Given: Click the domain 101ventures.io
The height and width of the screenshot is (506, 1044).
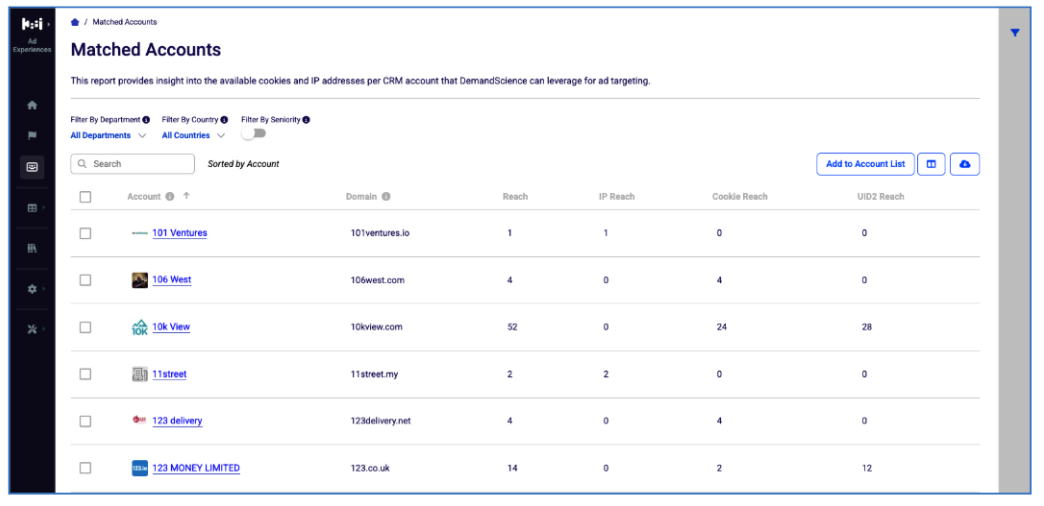Looking at the screenshot, I should pos(380,233).
